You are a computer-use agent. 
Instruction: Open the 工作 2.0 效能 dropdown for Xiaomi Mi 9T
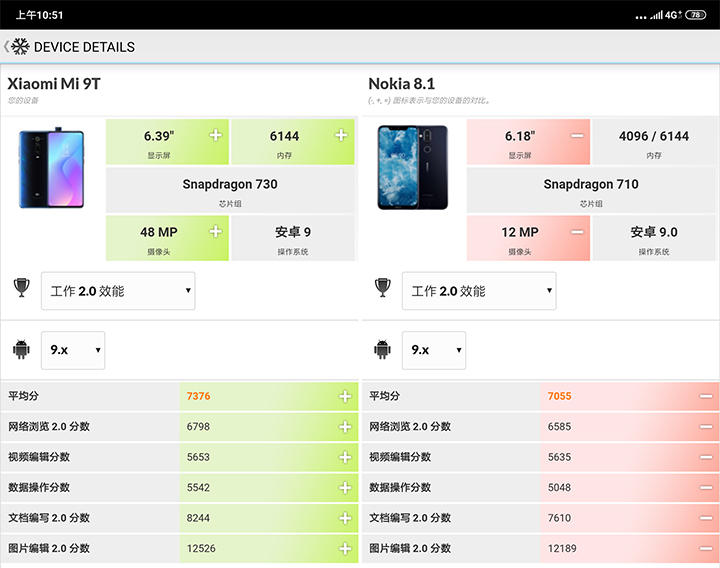pos(118,291)
